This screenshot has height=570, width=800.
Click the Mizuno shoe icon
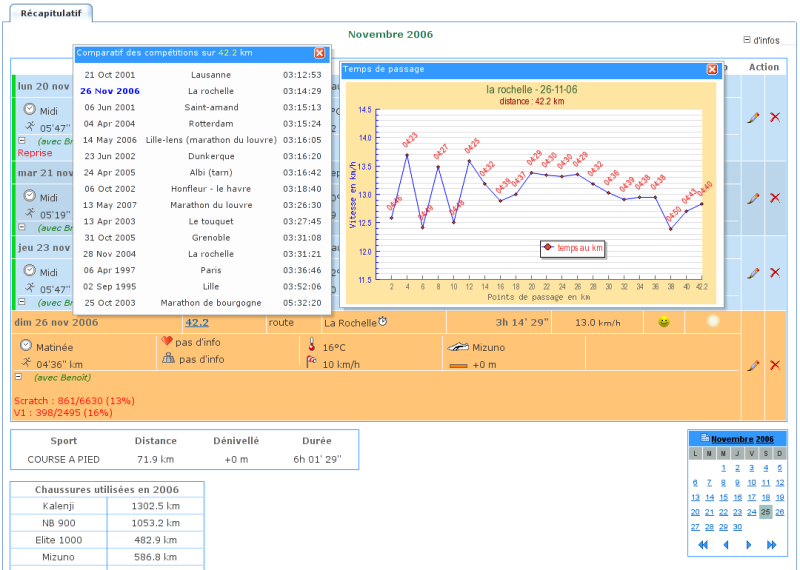458,347
